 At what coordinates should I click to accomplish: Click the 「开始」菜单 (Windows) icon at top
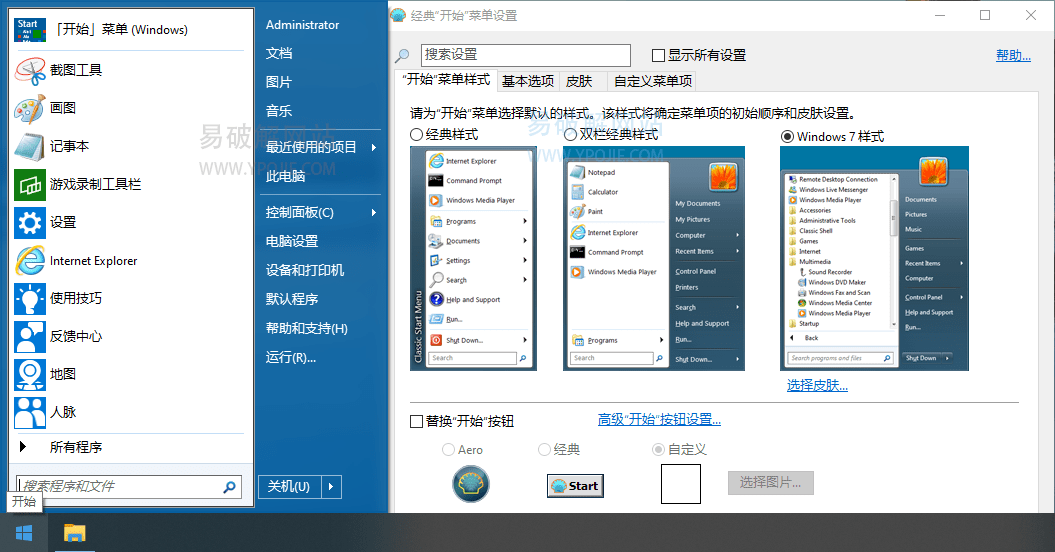coord(30,30)
